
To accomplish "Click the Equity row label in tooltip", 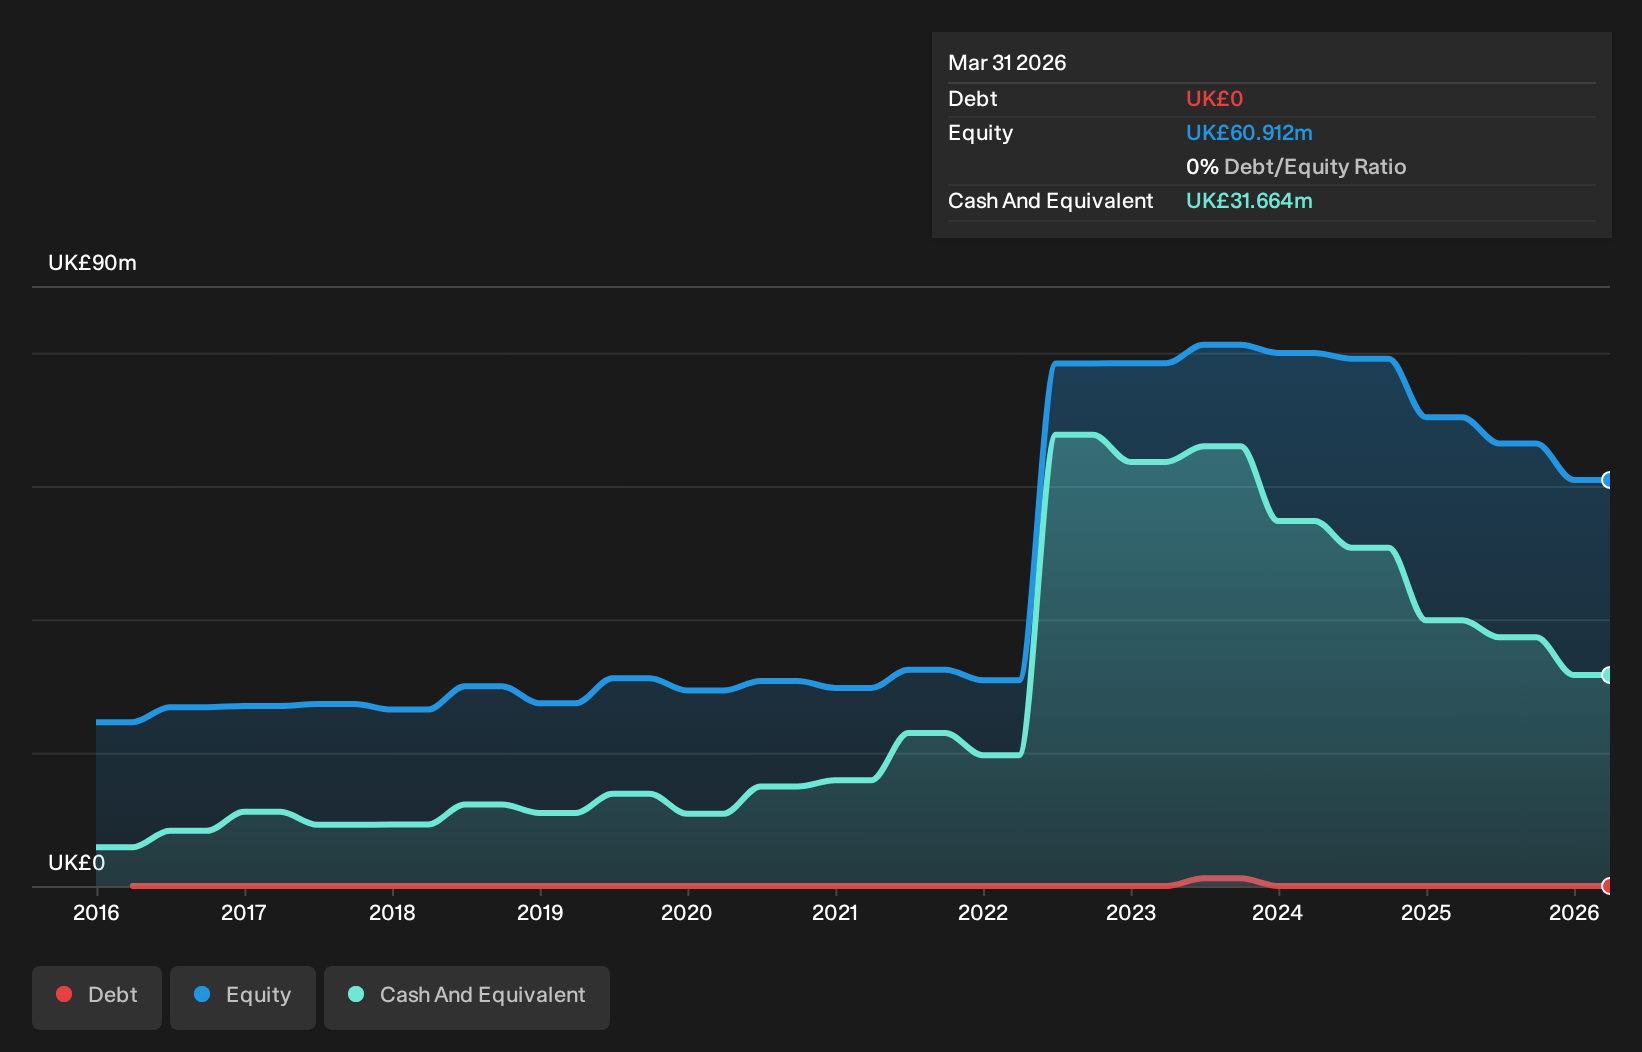I will 981,133.
